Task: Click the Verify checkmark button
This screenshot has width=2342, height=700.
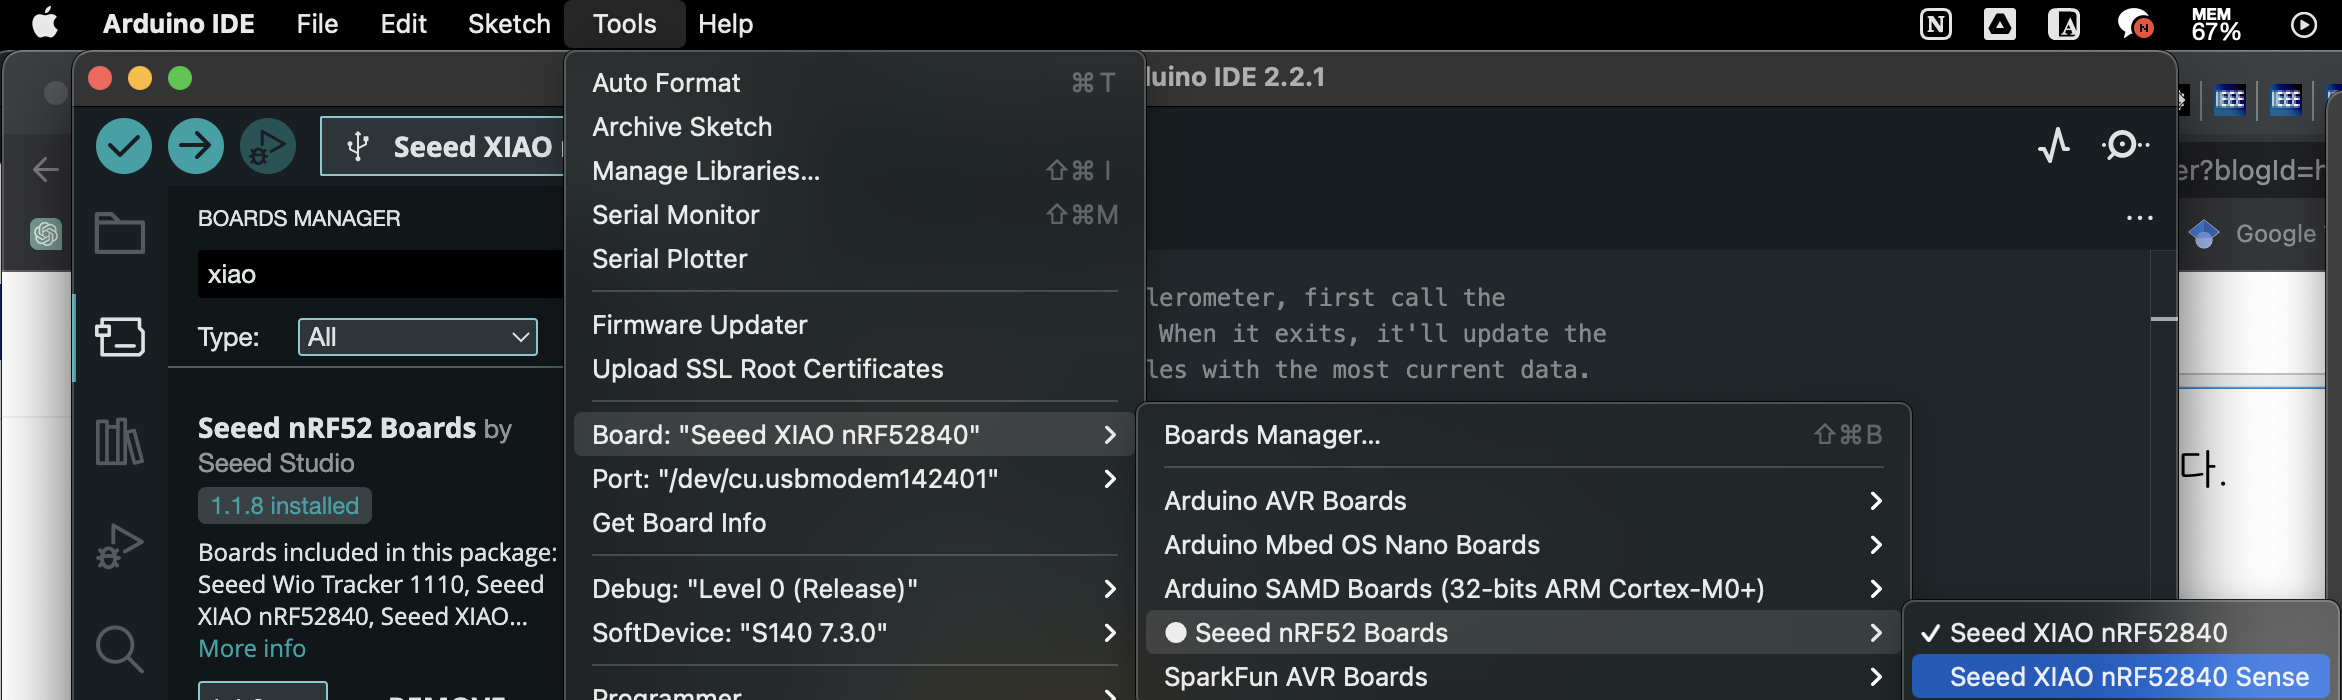Action: pyautogui.click(x=124, y=146)
